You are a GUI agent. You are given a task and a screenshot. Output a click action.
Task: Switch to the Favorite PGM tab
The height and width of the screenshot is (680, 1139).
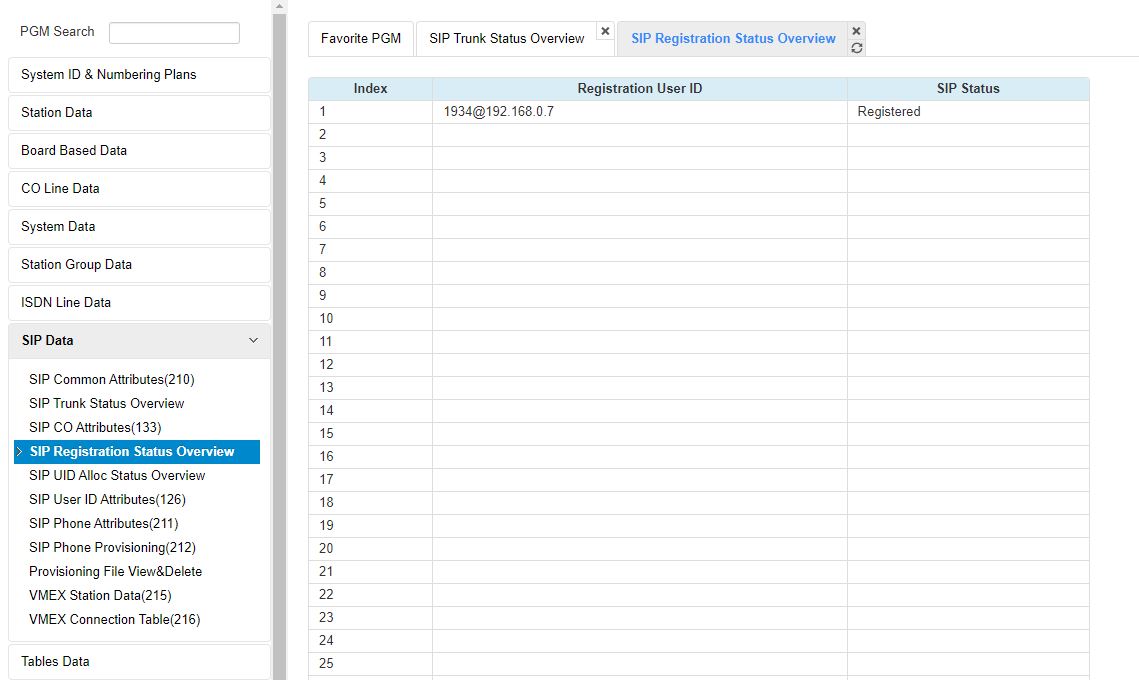[360, 39]
